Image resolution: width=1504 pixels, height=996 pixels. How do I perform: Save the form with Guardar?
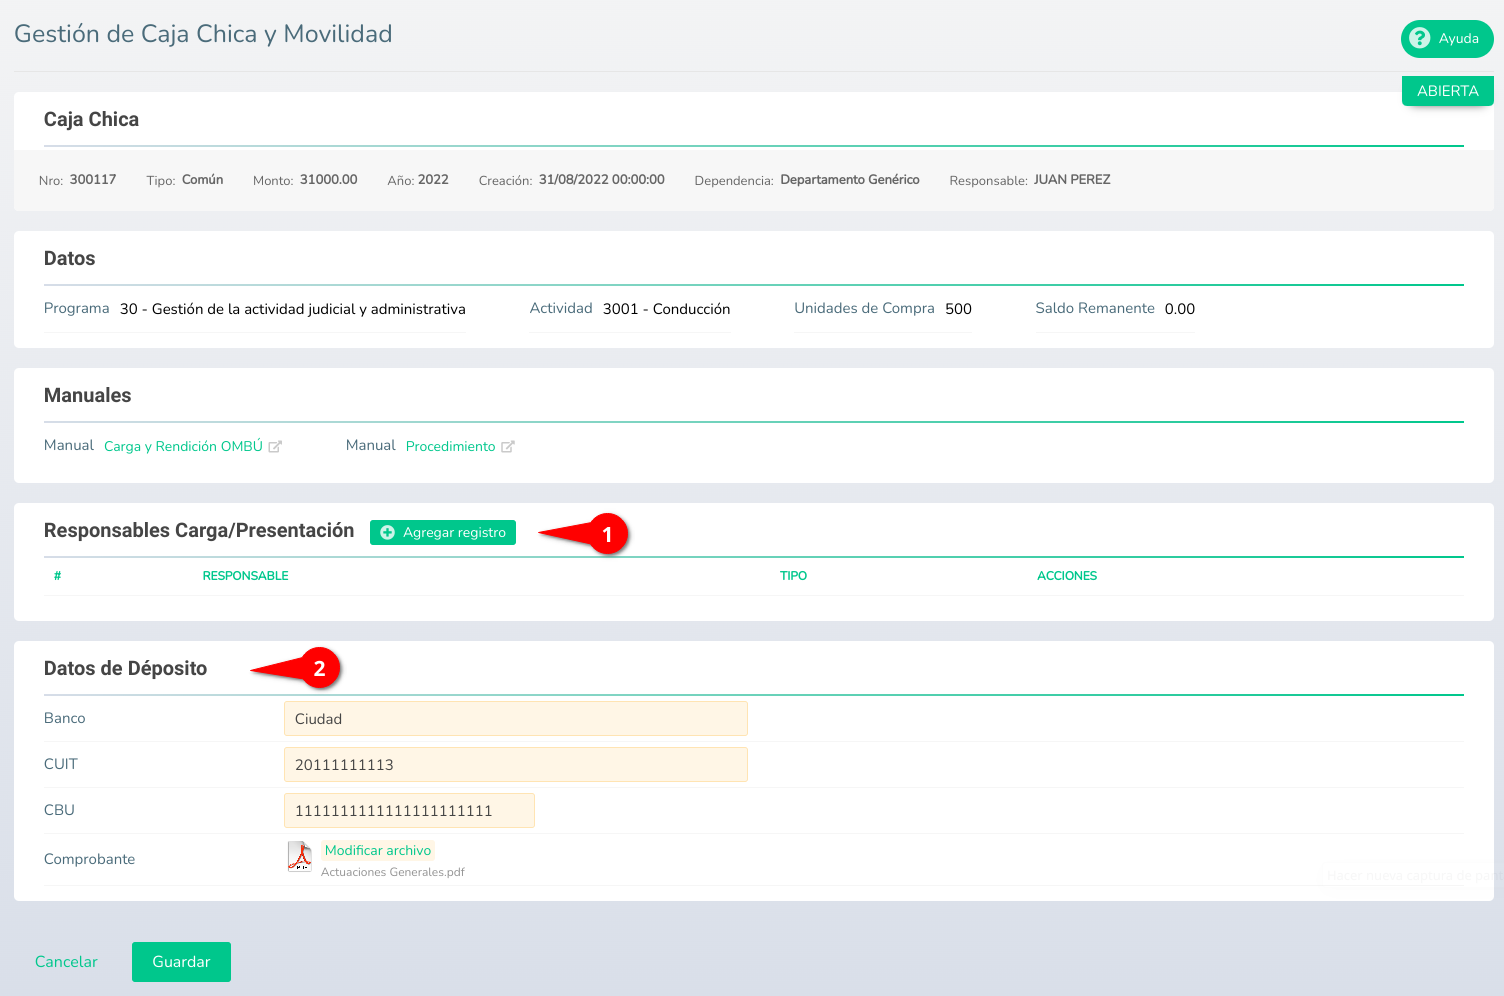[x=181, y=962]
